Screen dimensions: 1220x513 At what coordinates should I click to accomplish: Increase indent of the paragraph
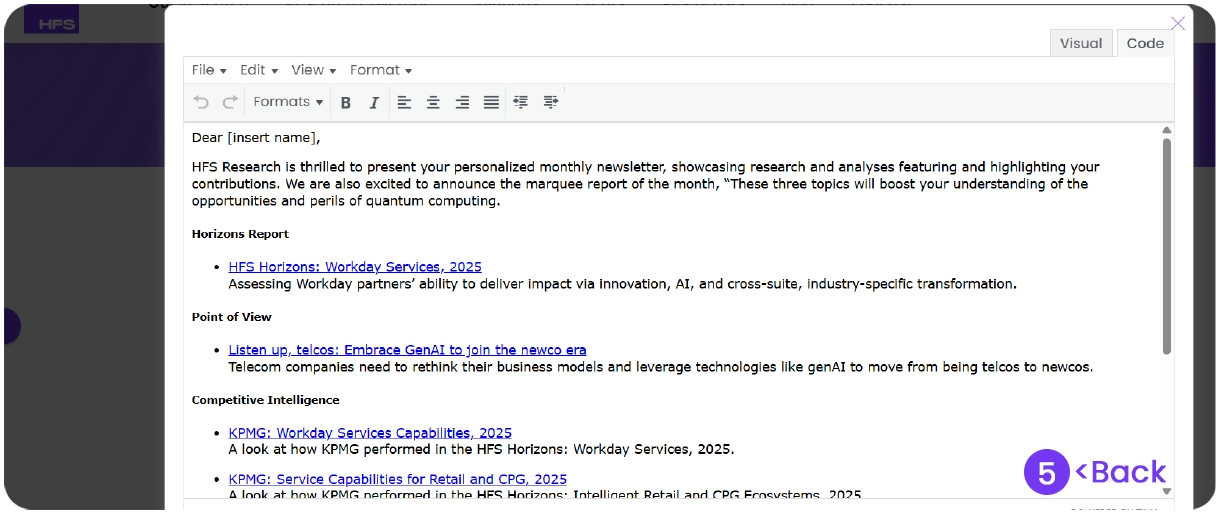[550, 102]
